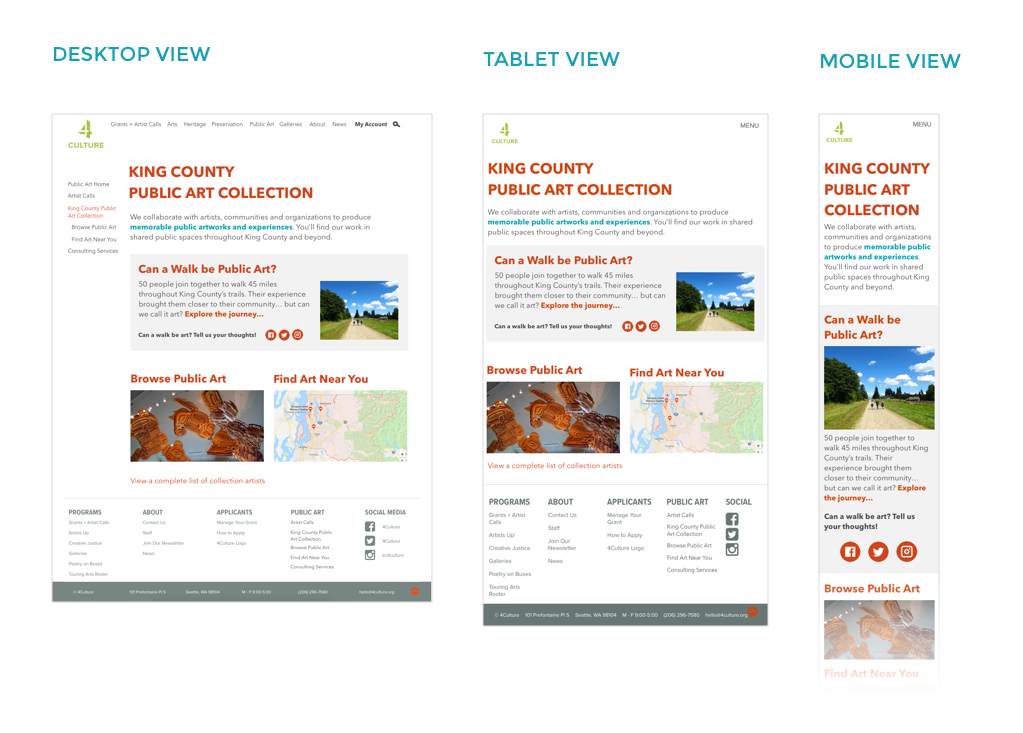The width and height of the screenshot is (1023, 733).
Task: Tap the Twitter icon in mobile view
Action: [878, 552]
